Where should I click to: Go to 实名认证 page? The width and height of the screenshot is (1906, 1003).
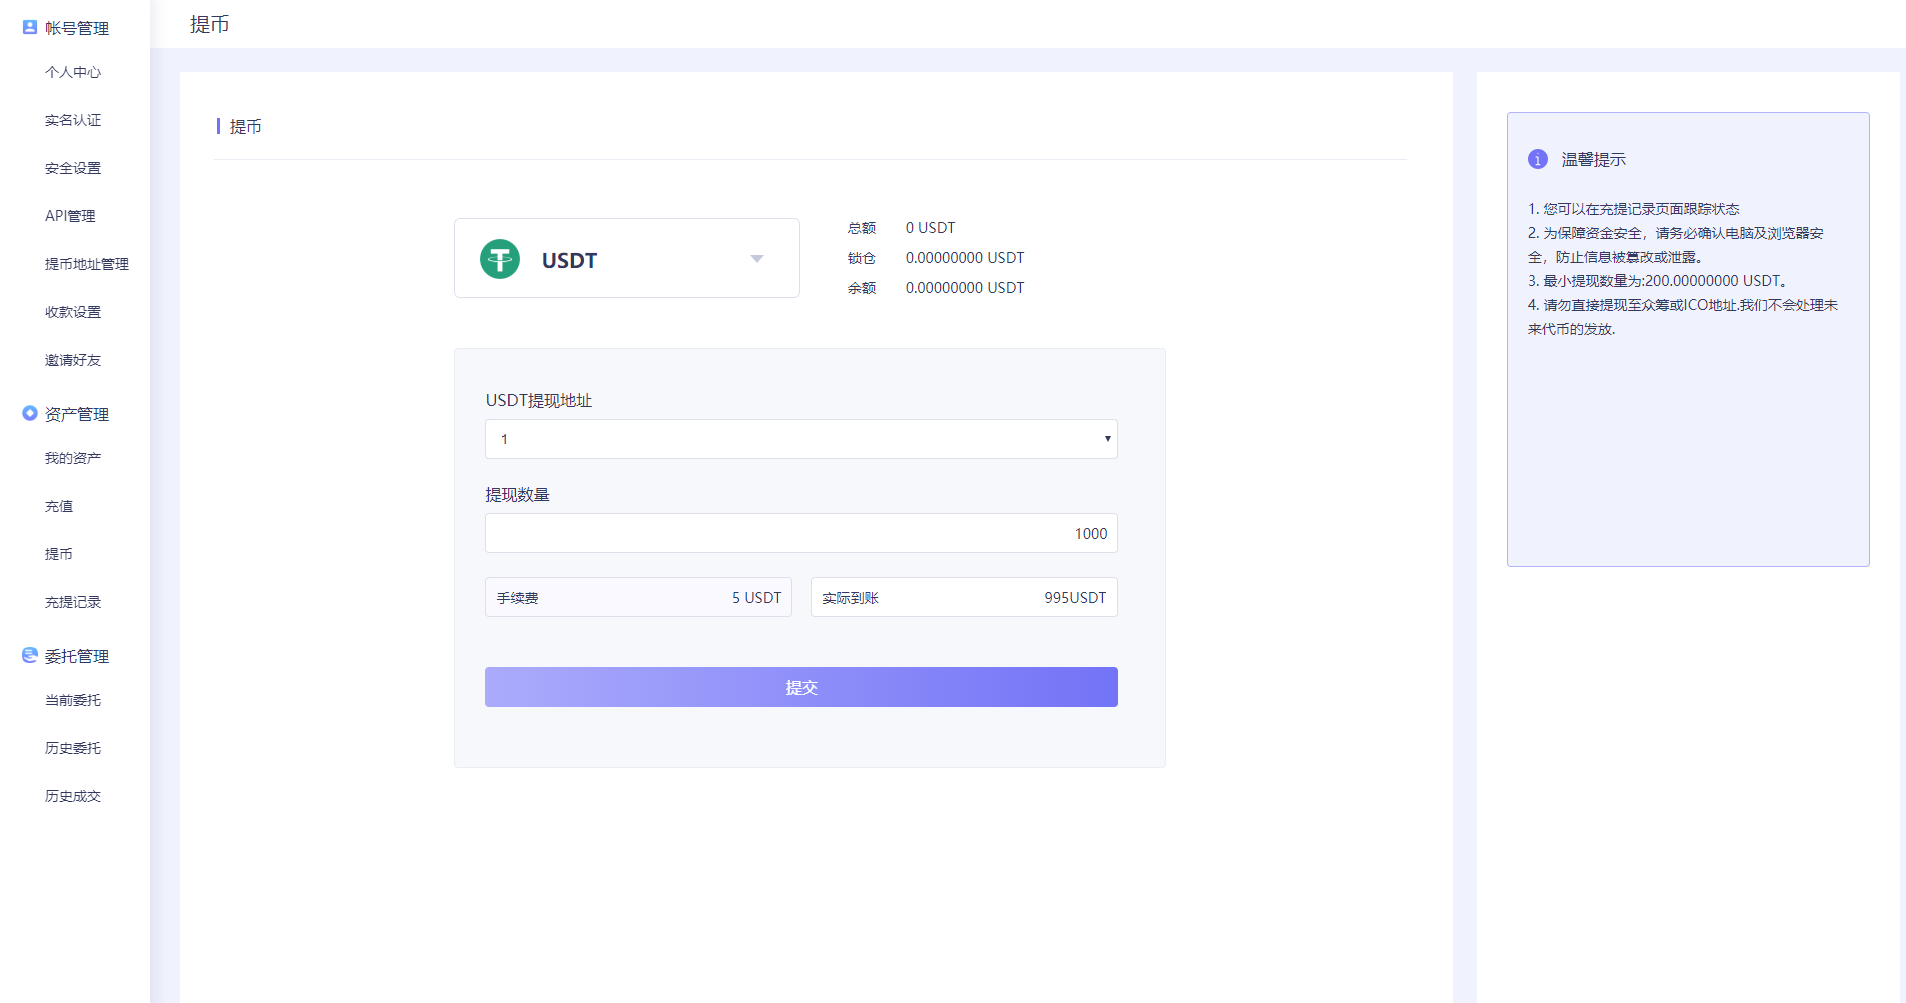pyautogui.click(x=73, y=120)
